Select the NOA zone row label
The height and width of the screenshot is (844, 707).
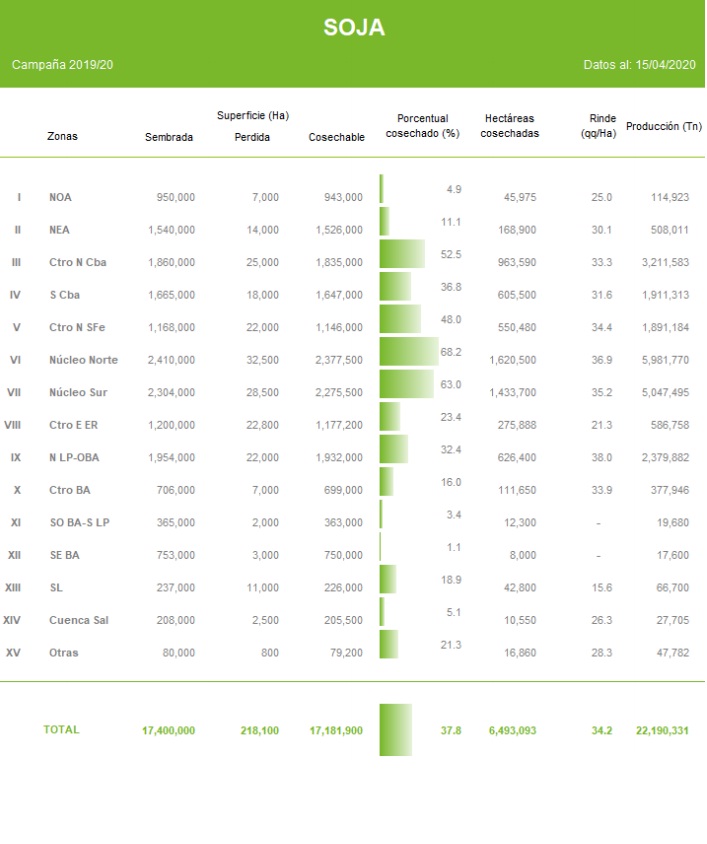pos(60,198)
